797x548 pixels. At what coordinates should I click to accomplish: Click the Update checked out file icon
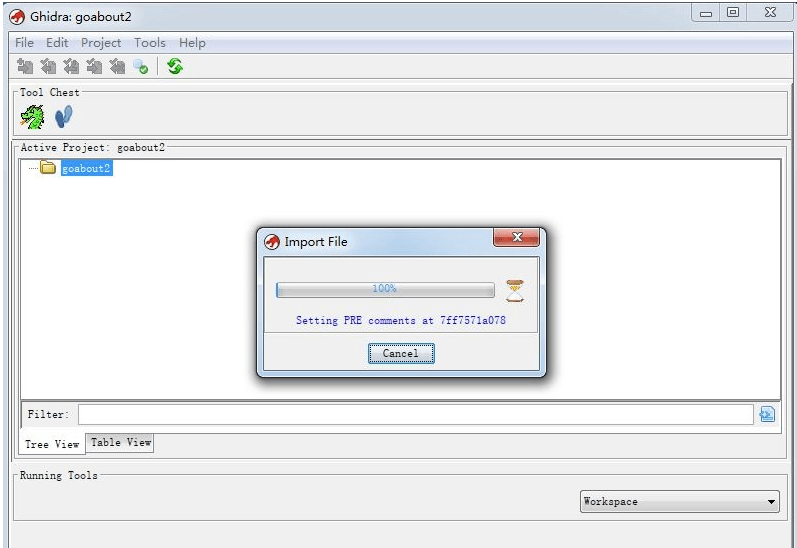(71, 67)
